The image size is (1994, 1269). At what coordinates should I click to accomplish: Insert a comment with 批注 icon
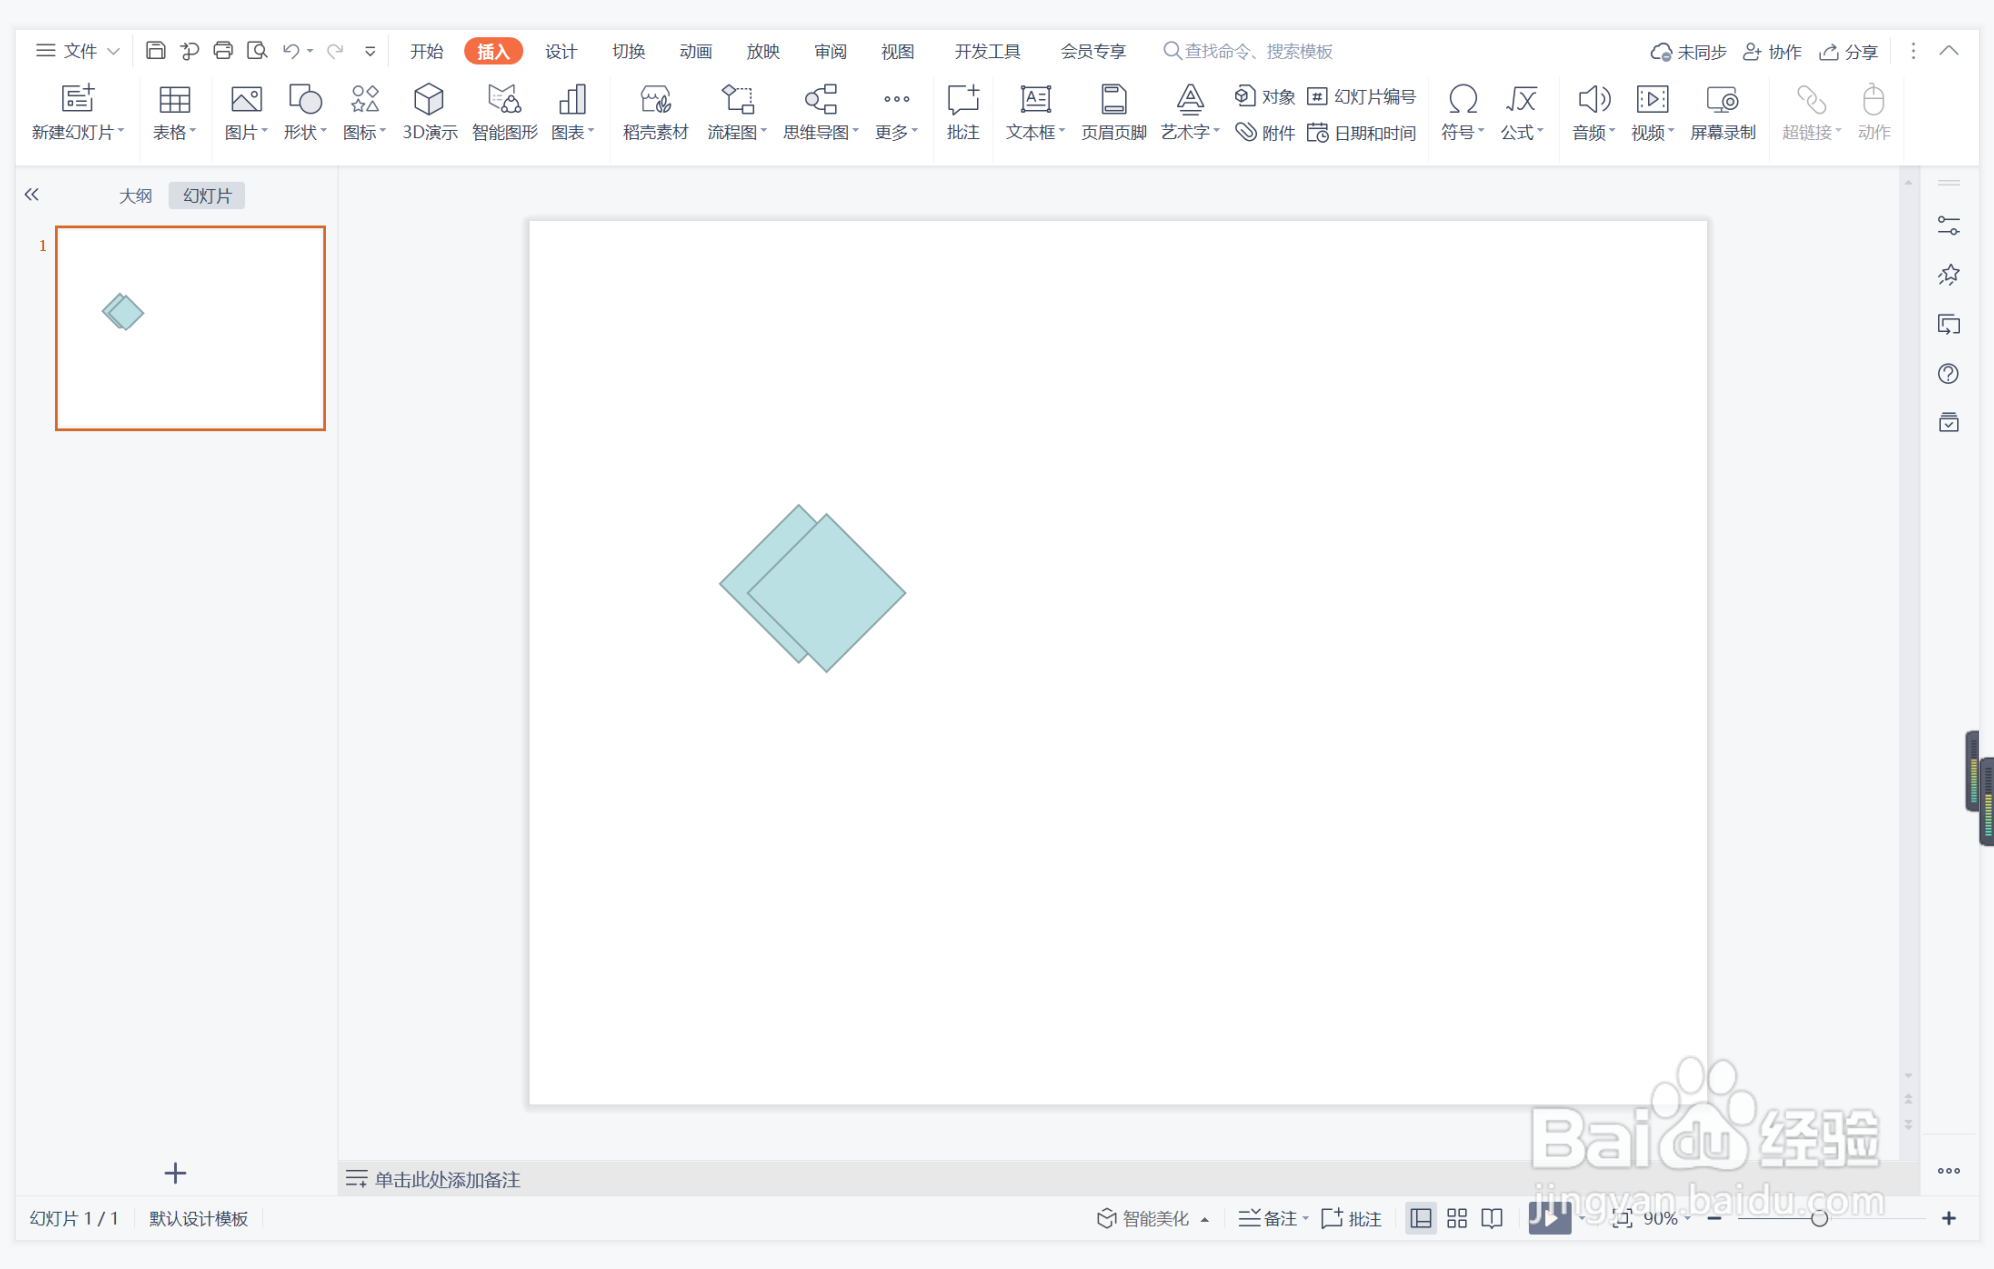click(962, 100)
